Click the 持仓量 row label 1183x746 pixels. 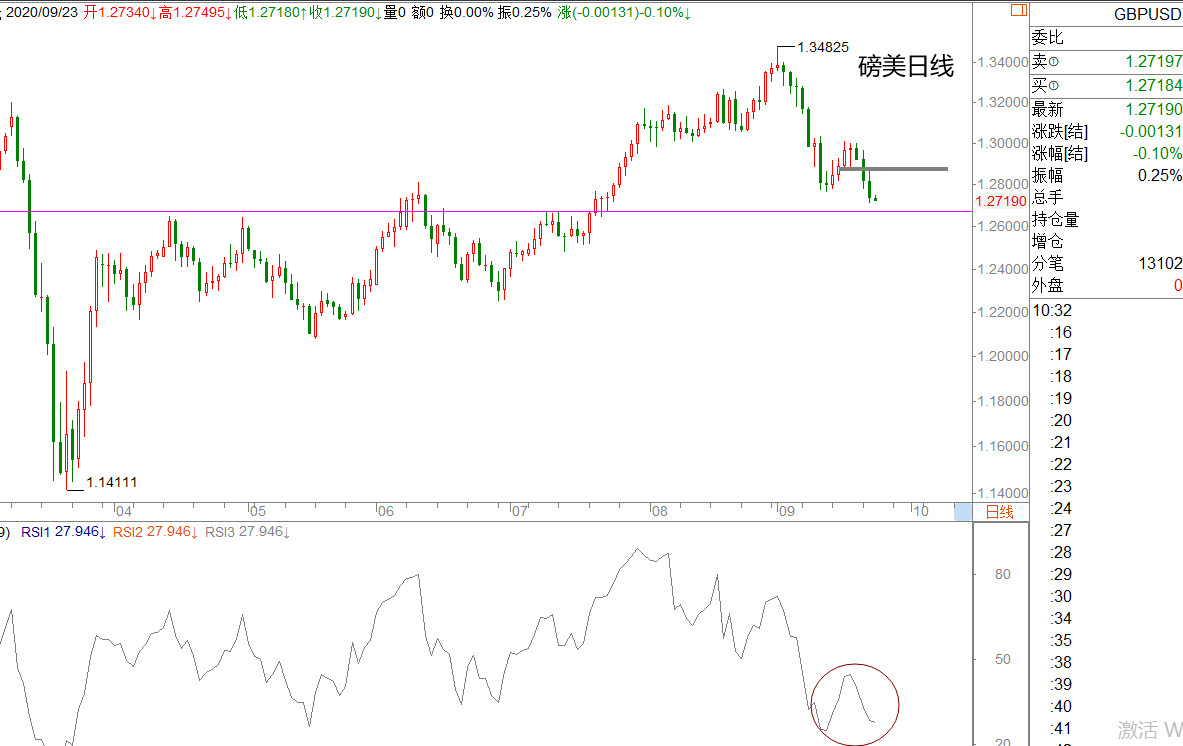pos(1055,220)
